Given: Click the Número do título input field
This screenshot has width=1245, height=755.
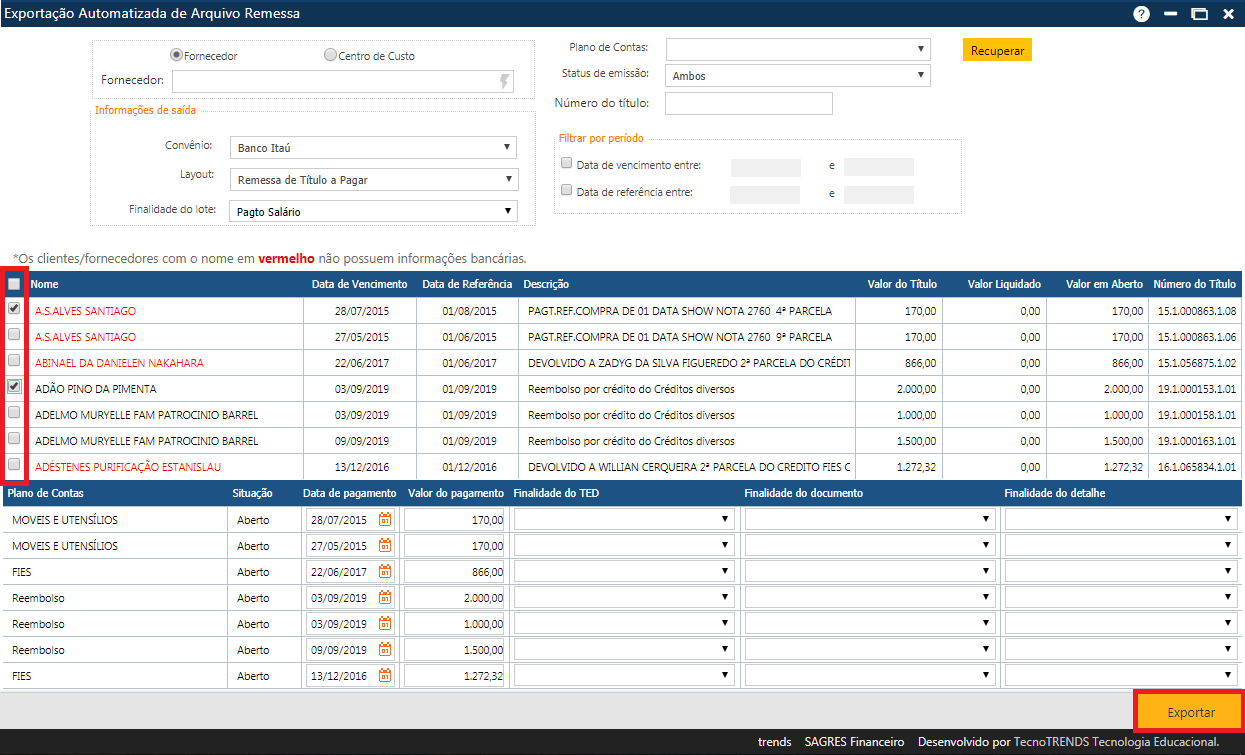Looking at the screenshot, I should (748, 103).
